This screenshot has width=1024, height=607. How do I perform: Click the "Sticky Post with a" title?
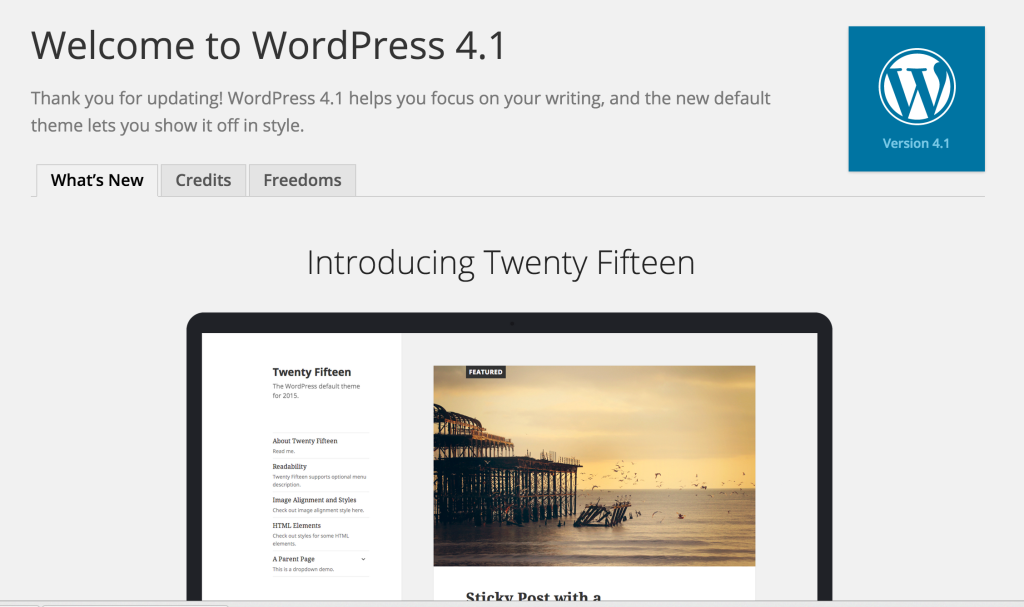[533, 596]
